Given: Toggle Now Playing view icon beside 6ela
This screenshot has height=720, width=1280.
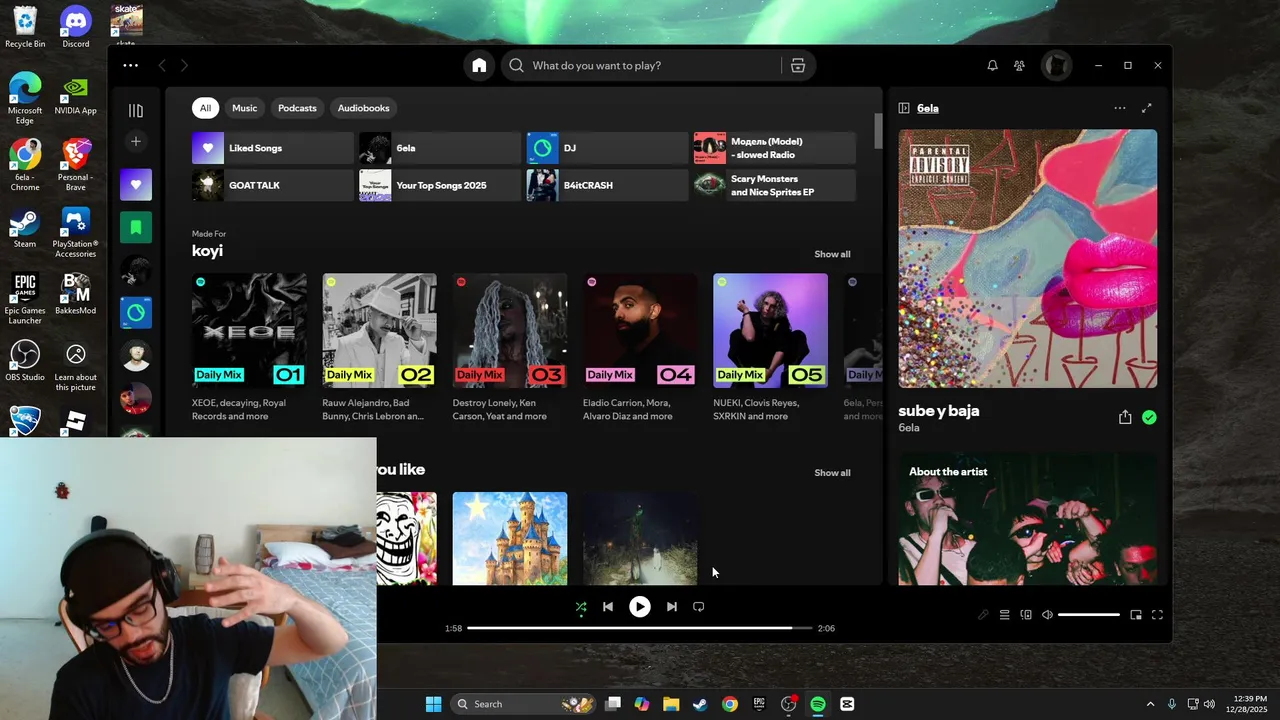Looking at the screenshot, I should click(x=904, y=108).
